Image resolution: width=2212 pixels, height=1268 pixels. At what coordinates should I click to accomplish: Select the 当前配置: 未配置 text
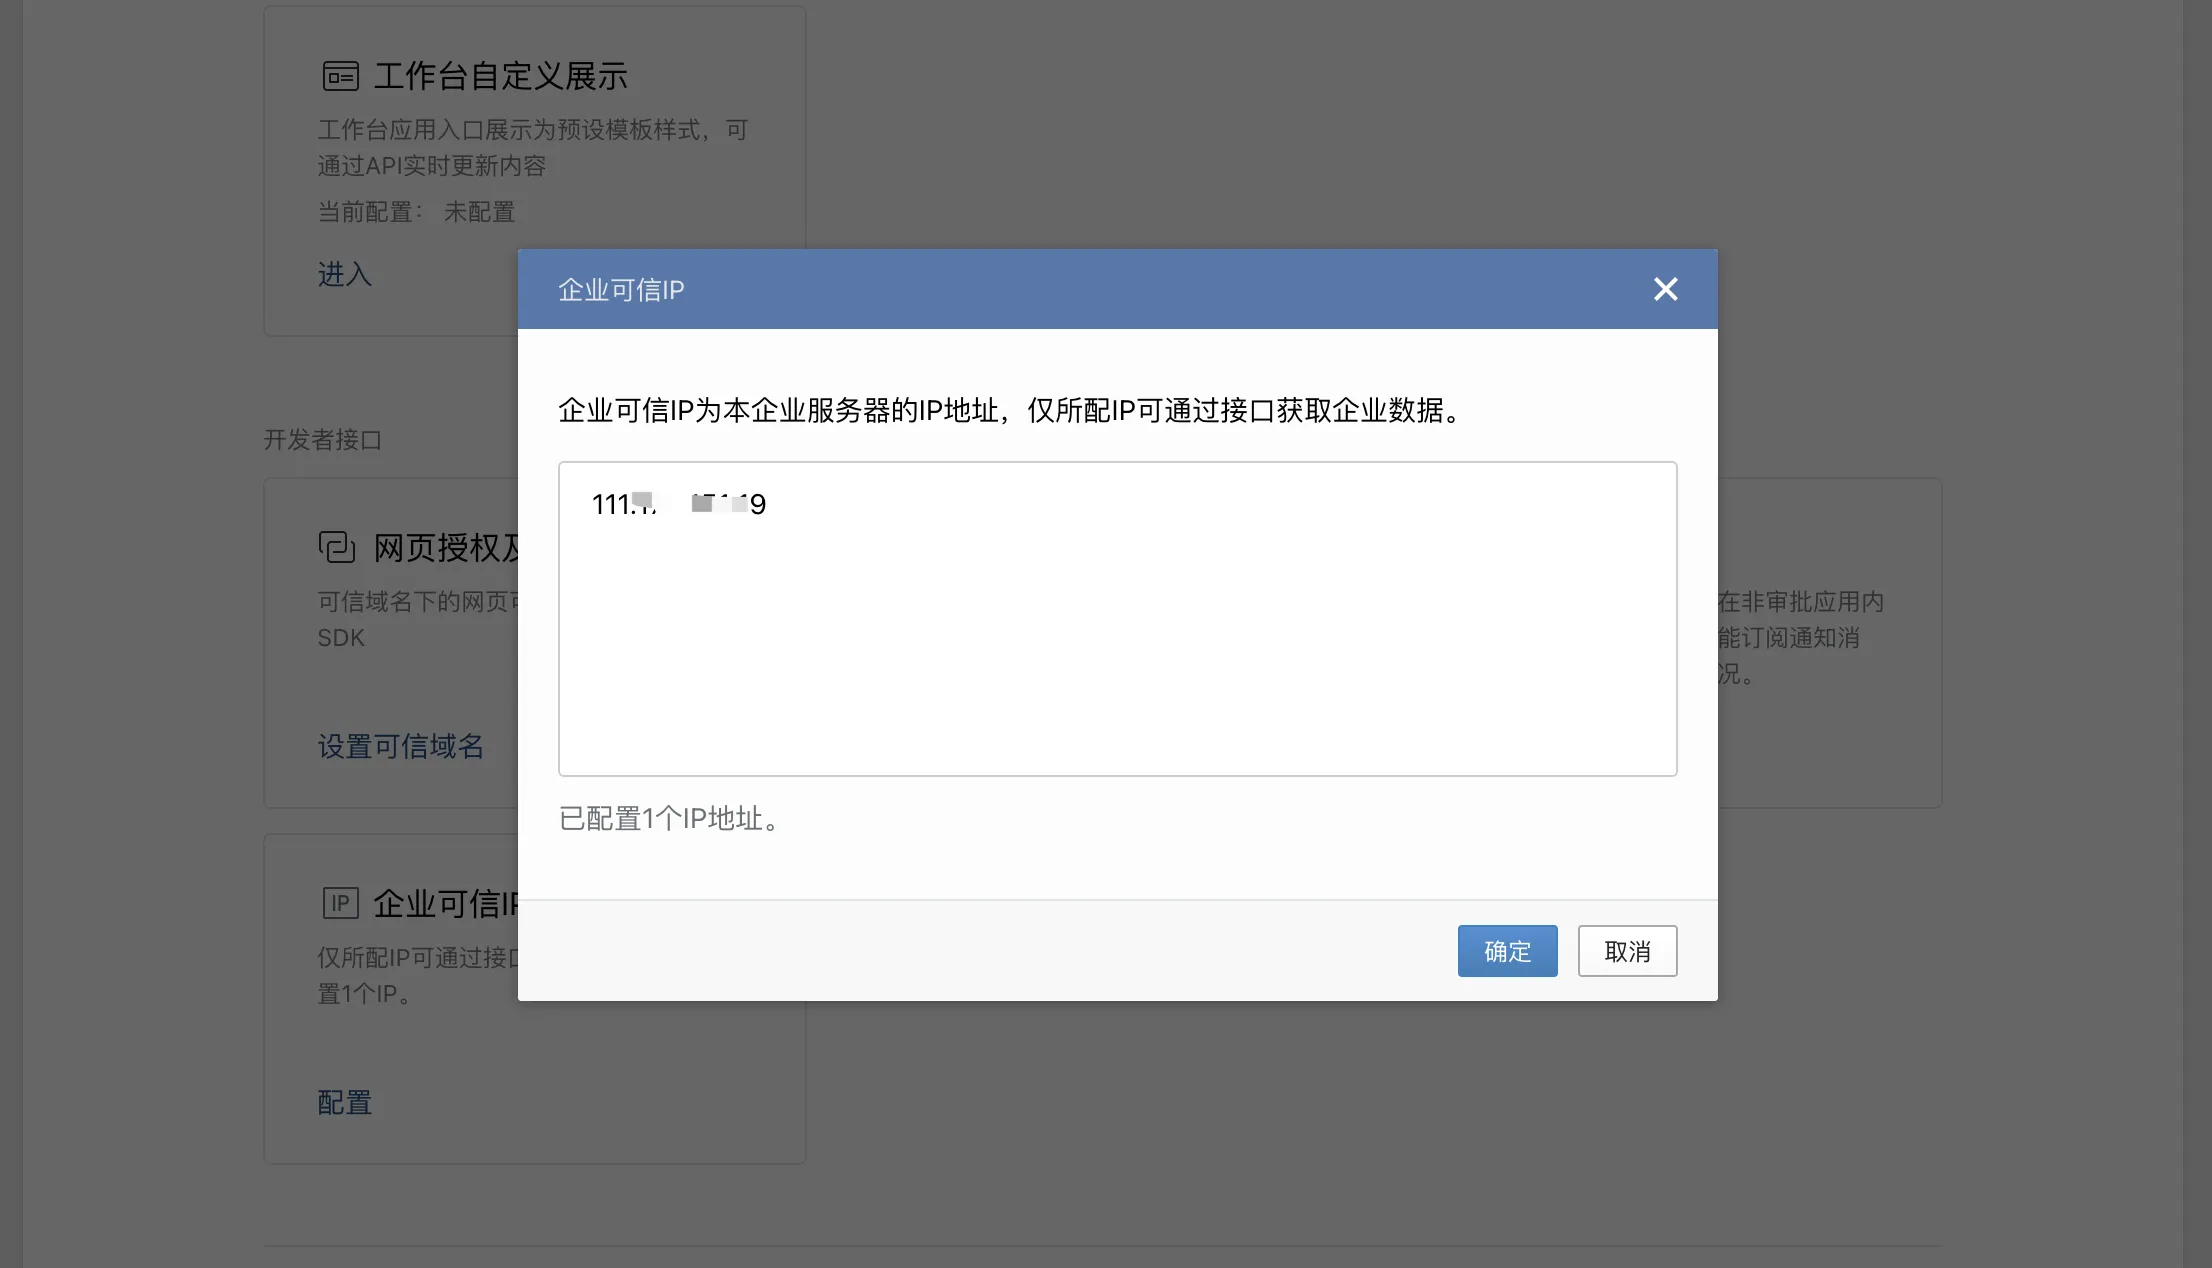point(416,212)
